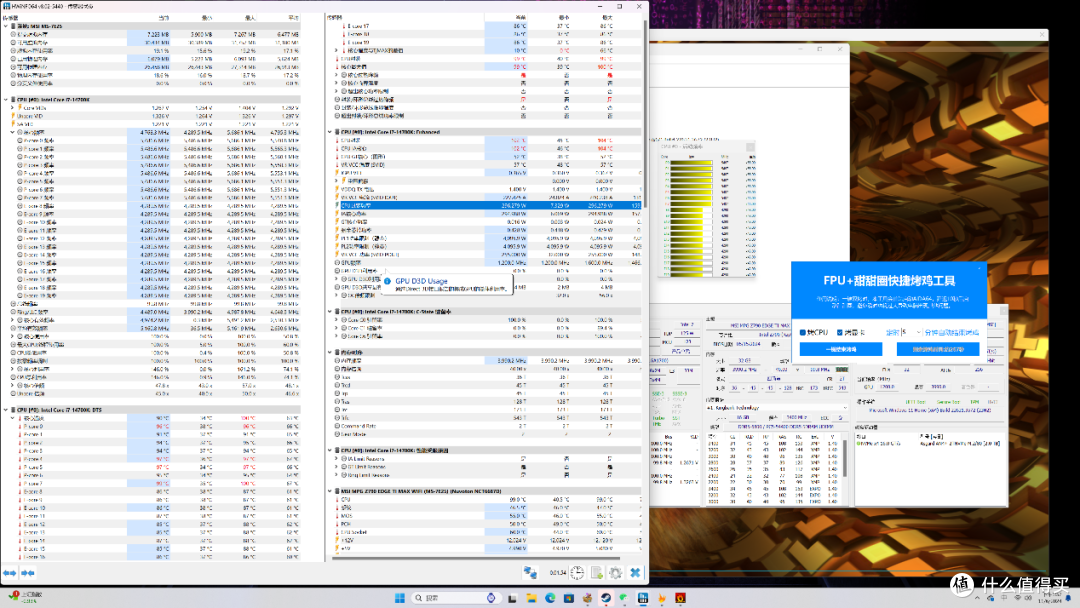Launch Microsoft Edge from the taskbar
1080x608 pixels.
tap(550, 598)
